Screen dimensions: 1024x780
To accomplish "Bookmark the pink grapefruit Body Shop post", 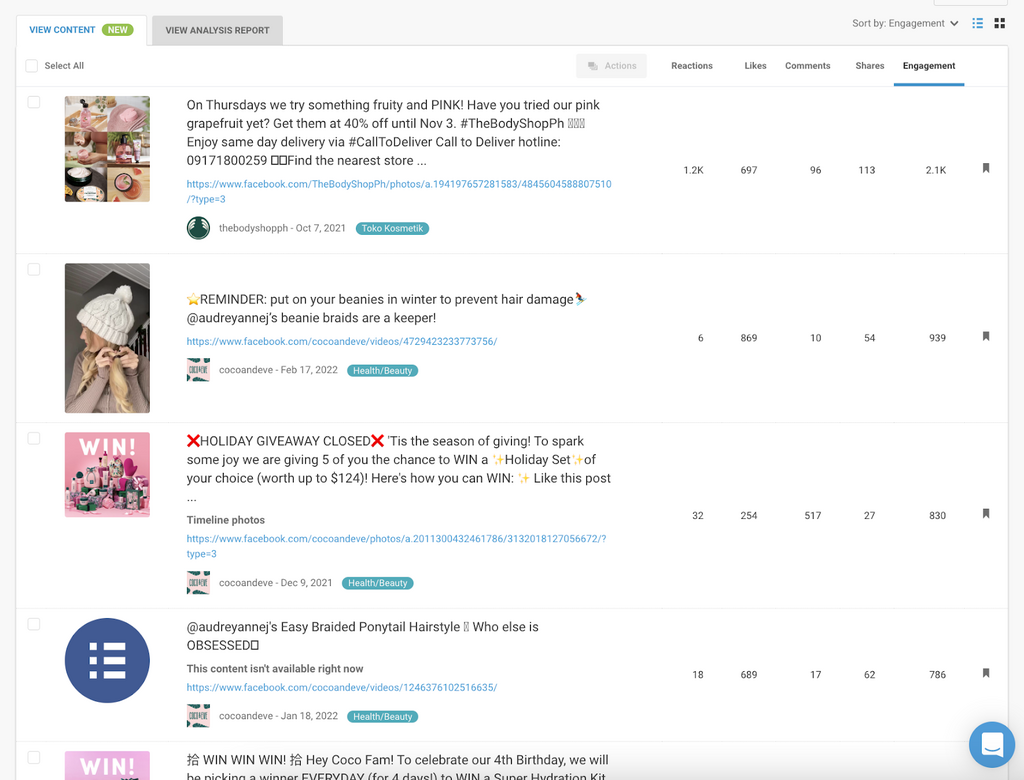I will (x=986, y=169).
